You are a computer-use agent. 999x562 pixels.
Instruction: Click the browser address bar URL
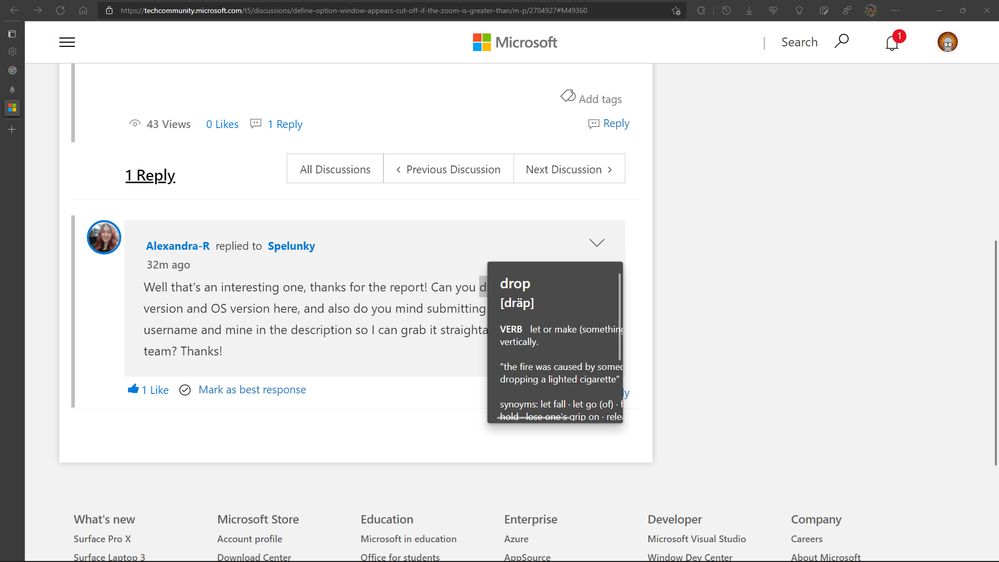pos(354,10)
